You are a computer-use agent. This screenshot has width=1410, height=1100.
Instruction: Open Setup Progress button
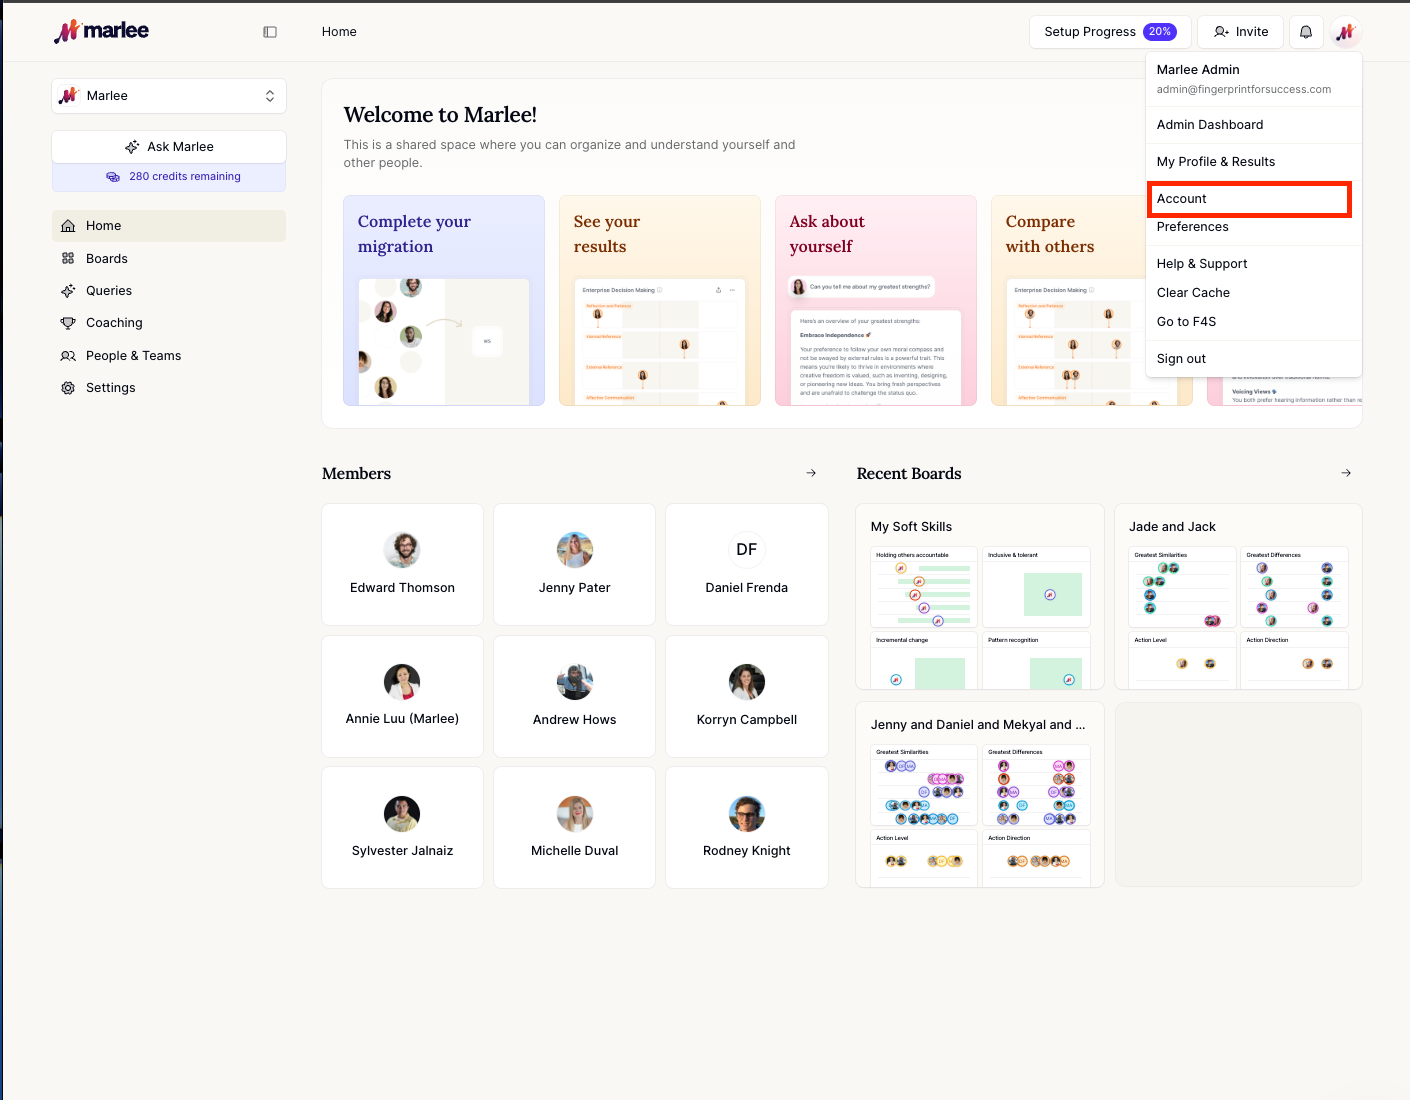pyautogui.click(x=1110, y=32)
